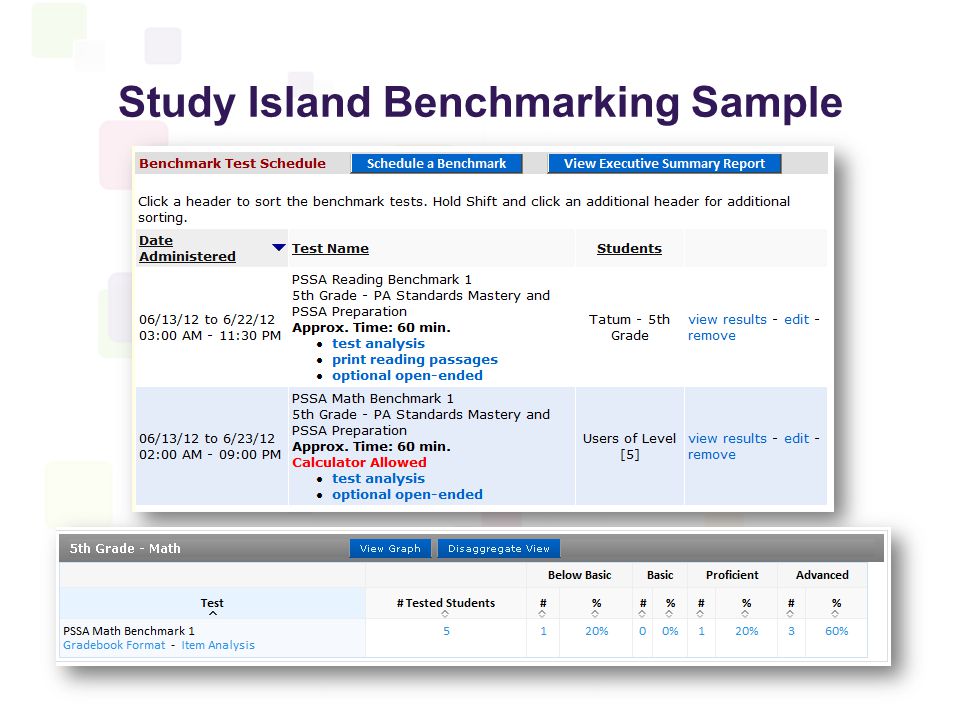Screen dimensions: 960x720
Task: Edit the PSSA Math Benchmark 1
Action: click(x=797, y=438)
